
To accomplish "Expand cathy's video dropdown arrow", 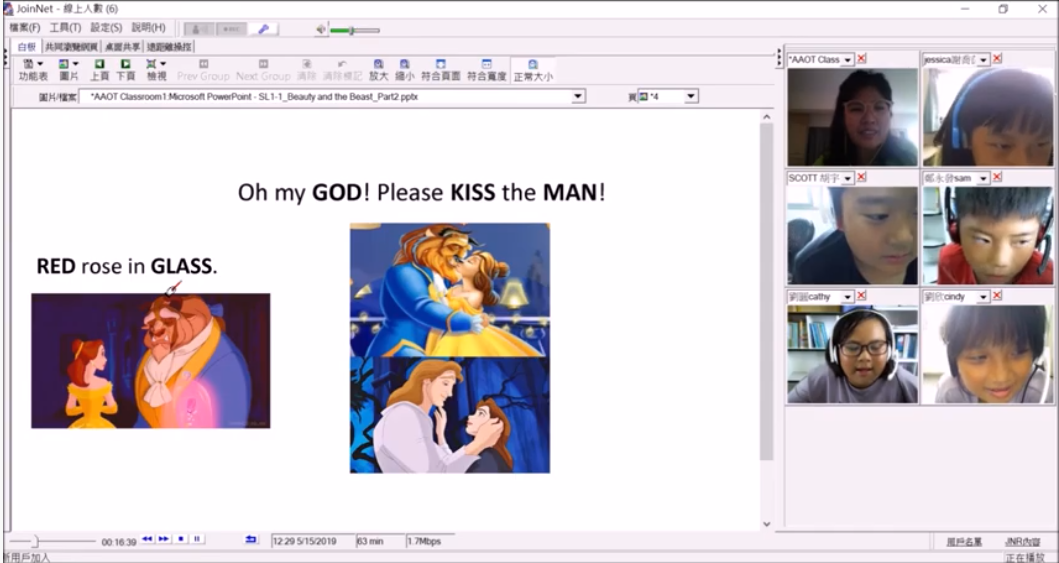I will tap(848, 298).
